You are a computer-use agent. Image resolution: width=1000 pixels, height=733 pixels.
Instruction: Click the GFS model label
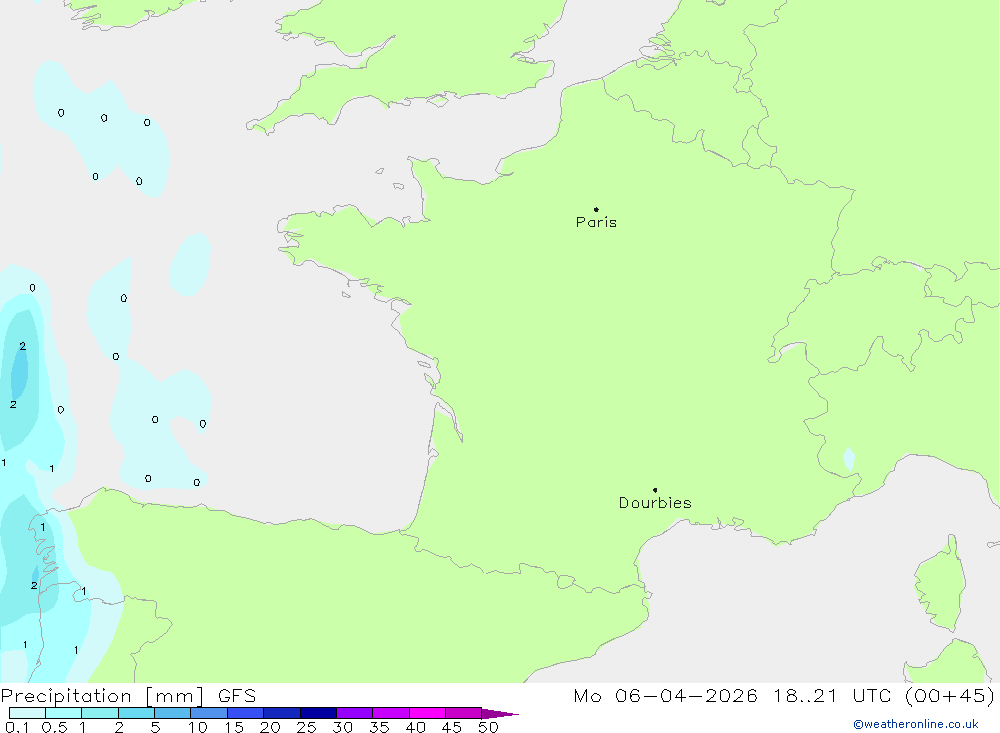237,696
